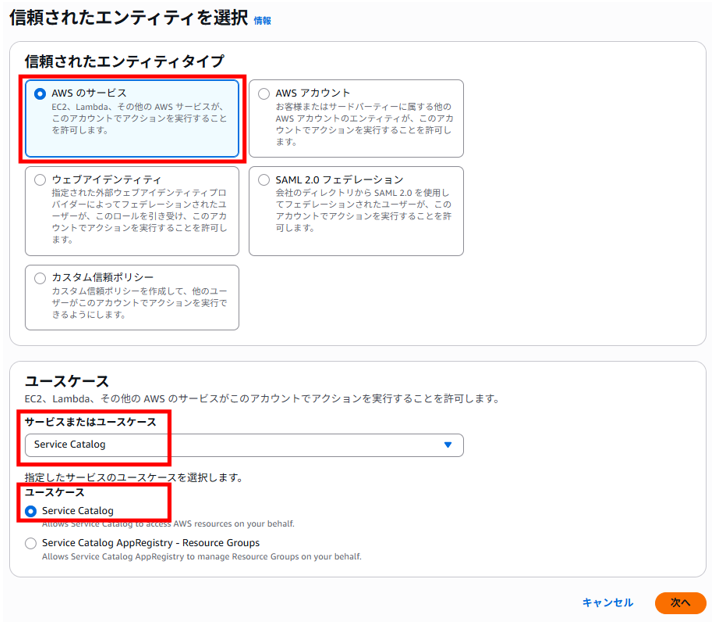This screenshot has width=716, height=628.
Task: Select the Service Catalog use case radio
Action: (x=31, y=511)
